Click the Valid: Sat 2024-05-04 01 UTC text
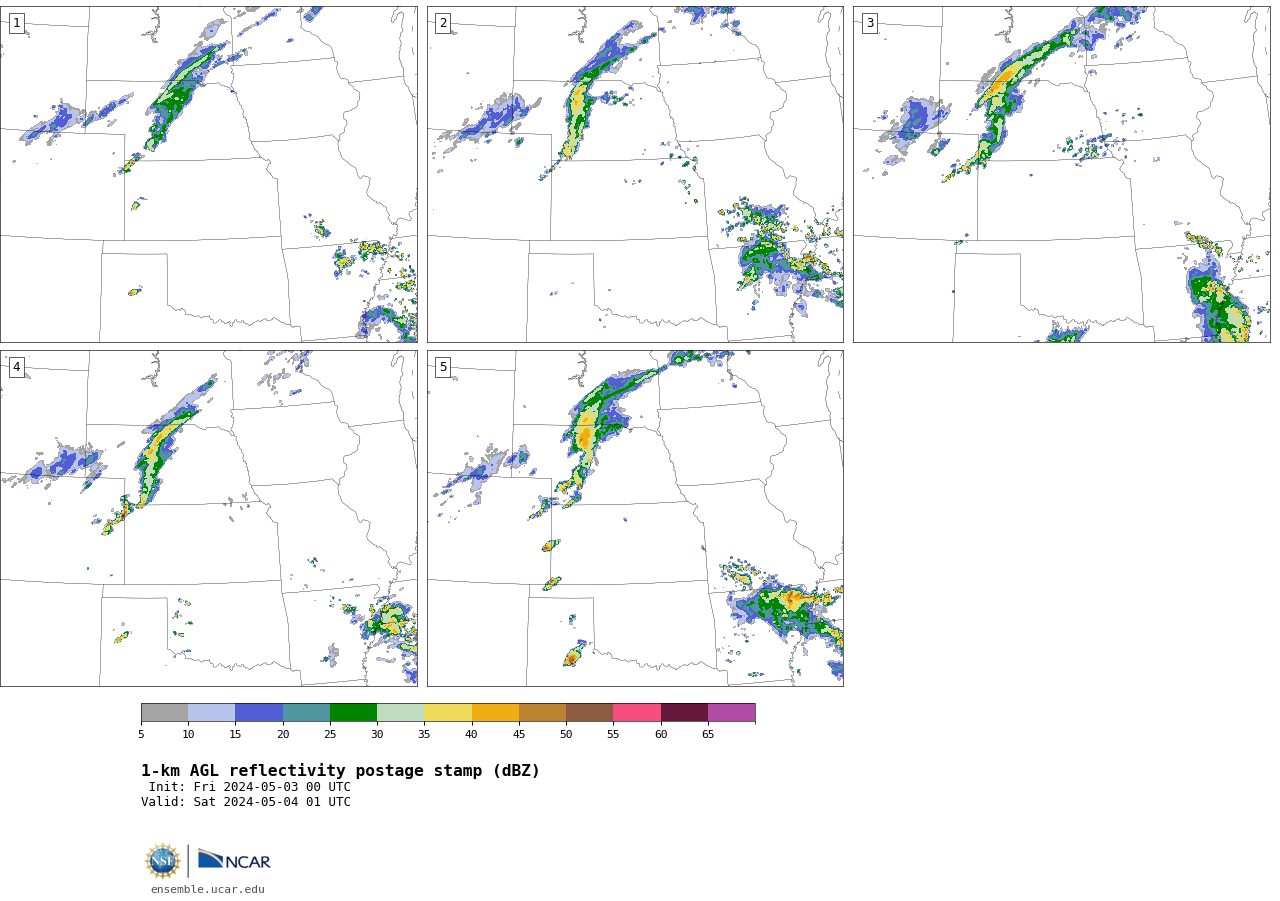The image size is (1280, 901). [x=246, y=802]
